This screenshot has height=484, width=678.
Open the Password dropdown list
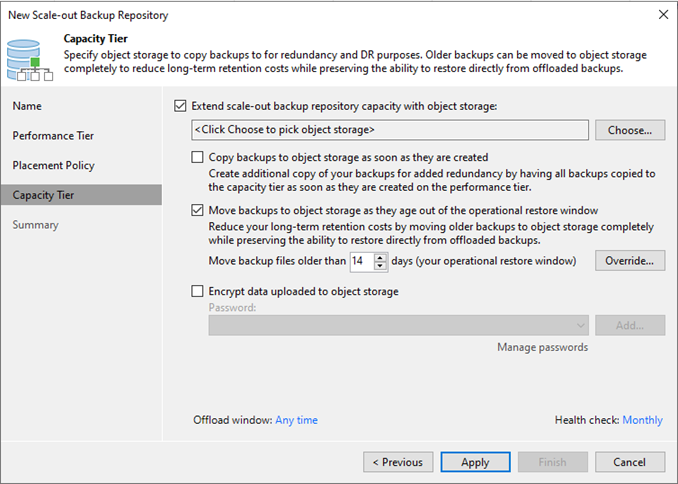point(398,325)
